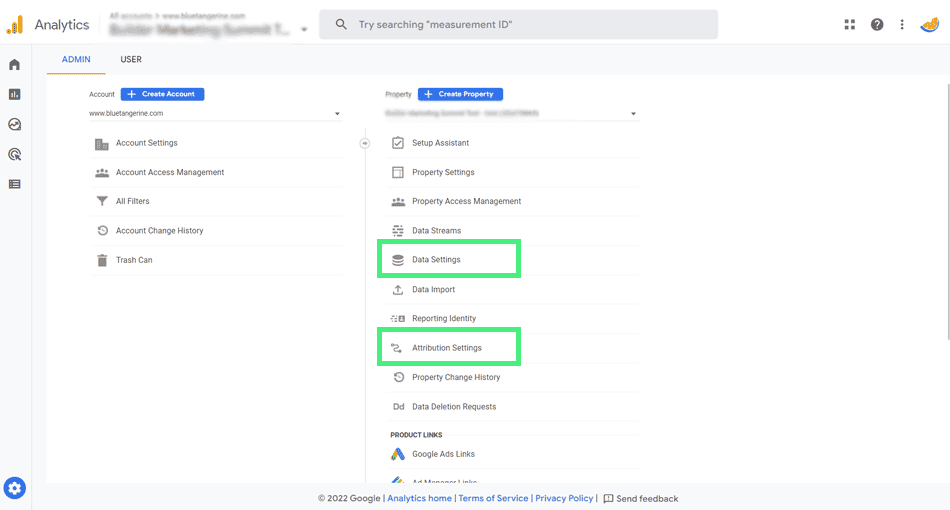The image size is (950, 510).
Task: Open the Google apps grid icon
Action: (849, 25)
